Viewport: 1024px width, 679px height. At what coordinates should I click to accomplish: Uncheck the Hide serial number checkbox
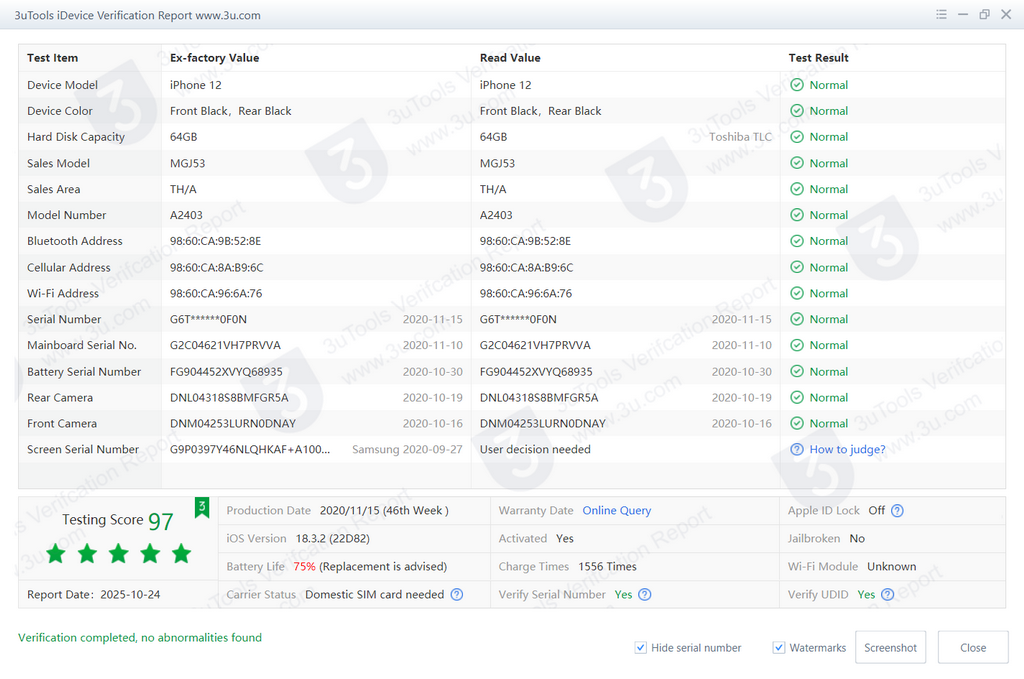641,648
